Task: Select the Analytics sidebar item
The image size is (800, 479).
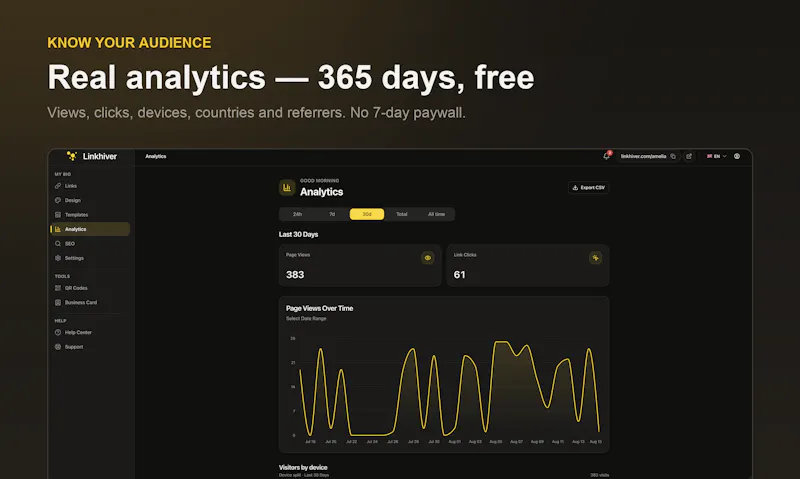Action: 90,229
